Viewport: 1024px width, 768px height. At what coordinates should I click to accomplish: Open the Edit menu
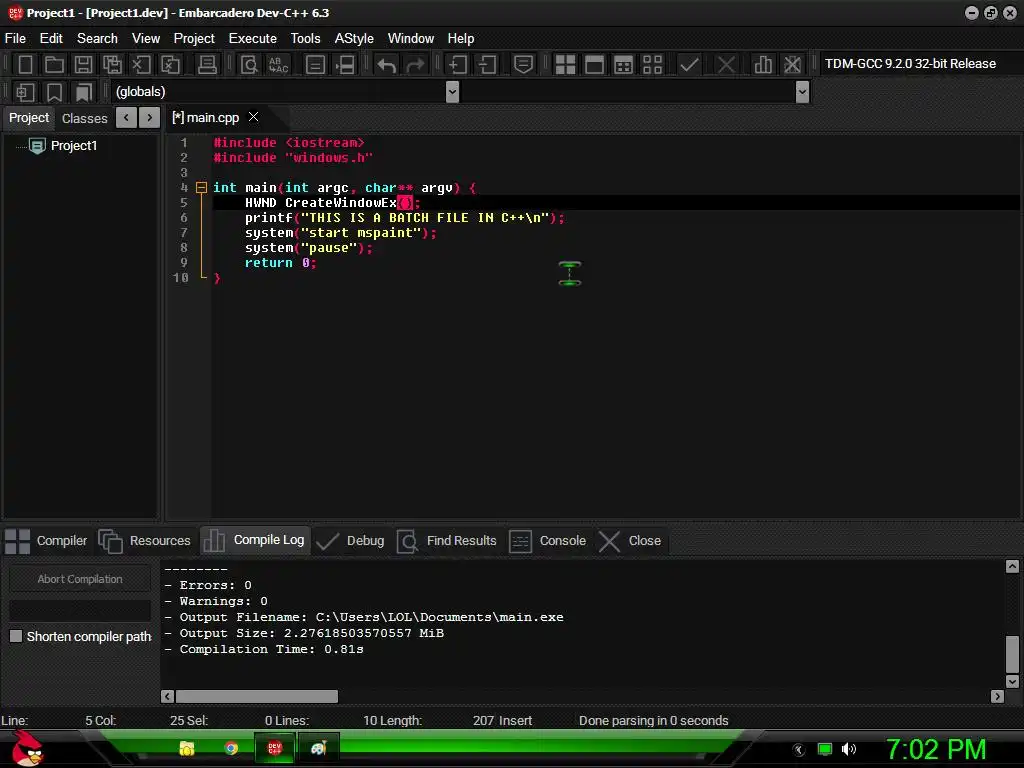51,39
